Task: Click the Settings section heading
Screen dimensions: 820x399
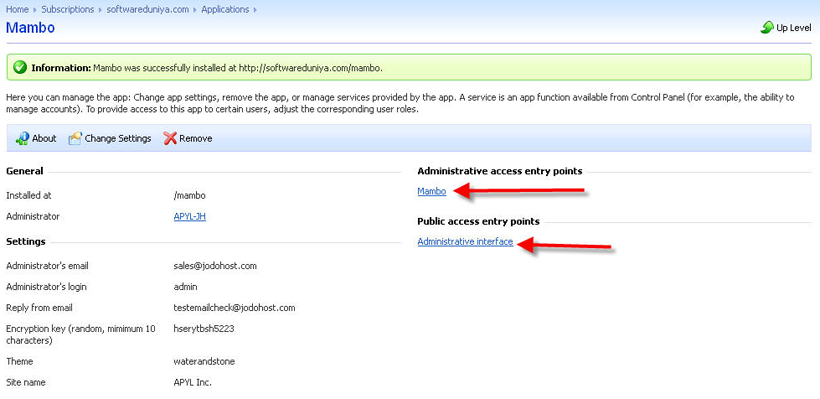Action: [26, 242]
